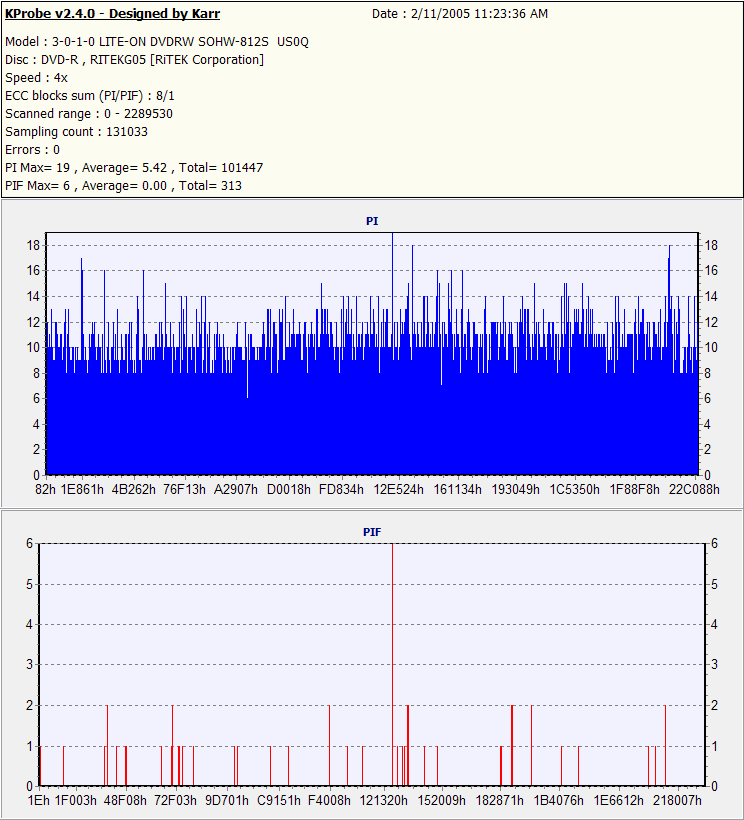Click PIF axis label 182871h
The width and height of the screenshot is (744, 820).
[499, 801]
